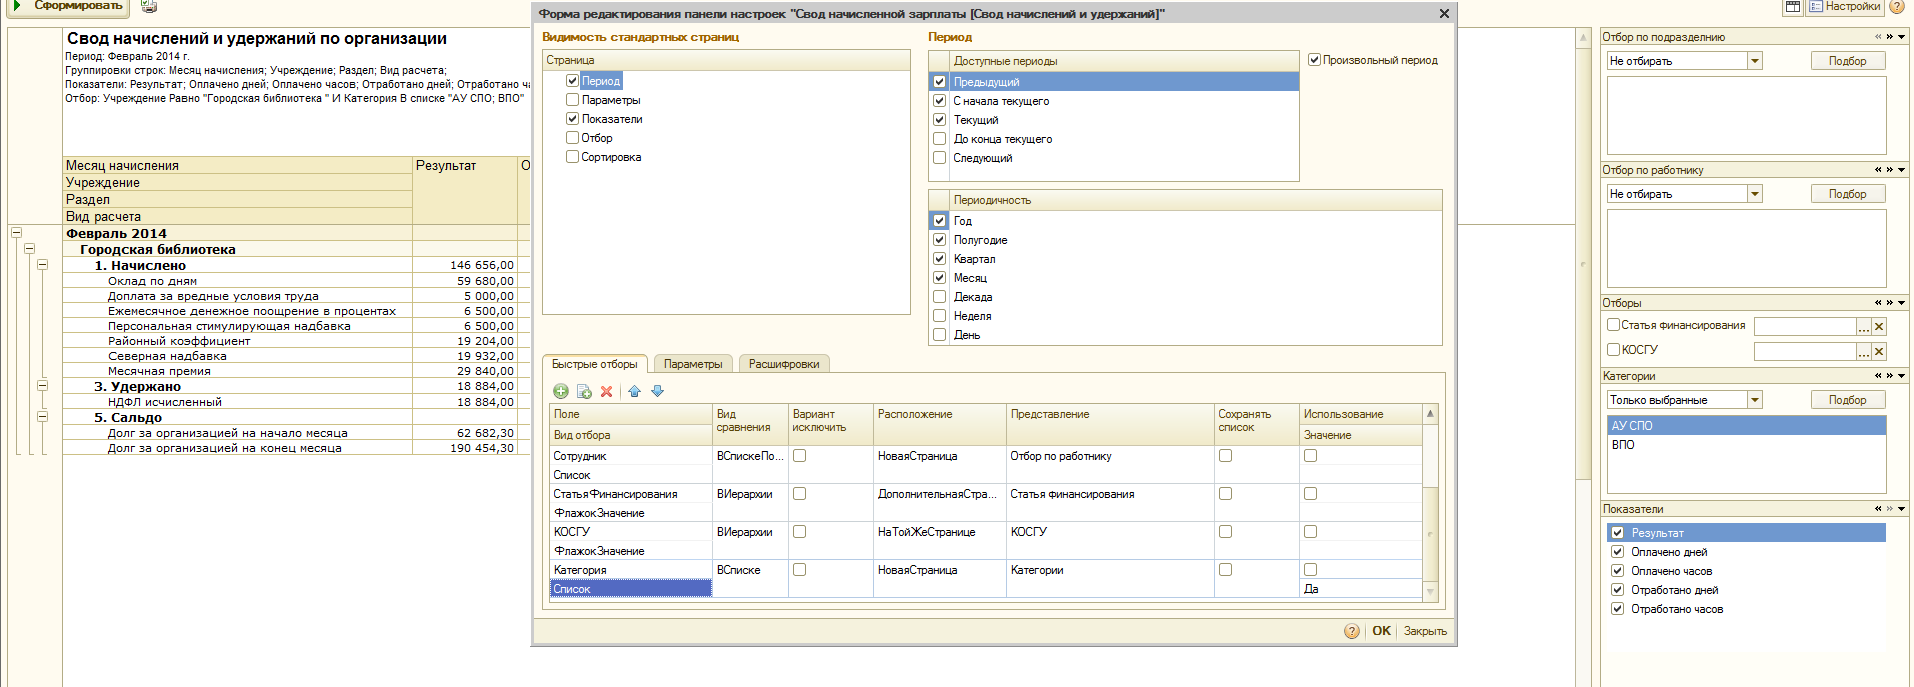Screen dimensions: 1914x687
Task: Move filter row down with blue arrow
Action: 657,392
